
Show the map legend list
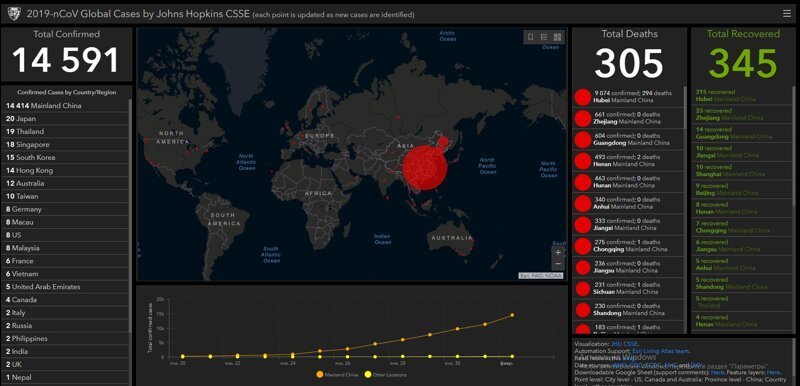pos(544,37)
